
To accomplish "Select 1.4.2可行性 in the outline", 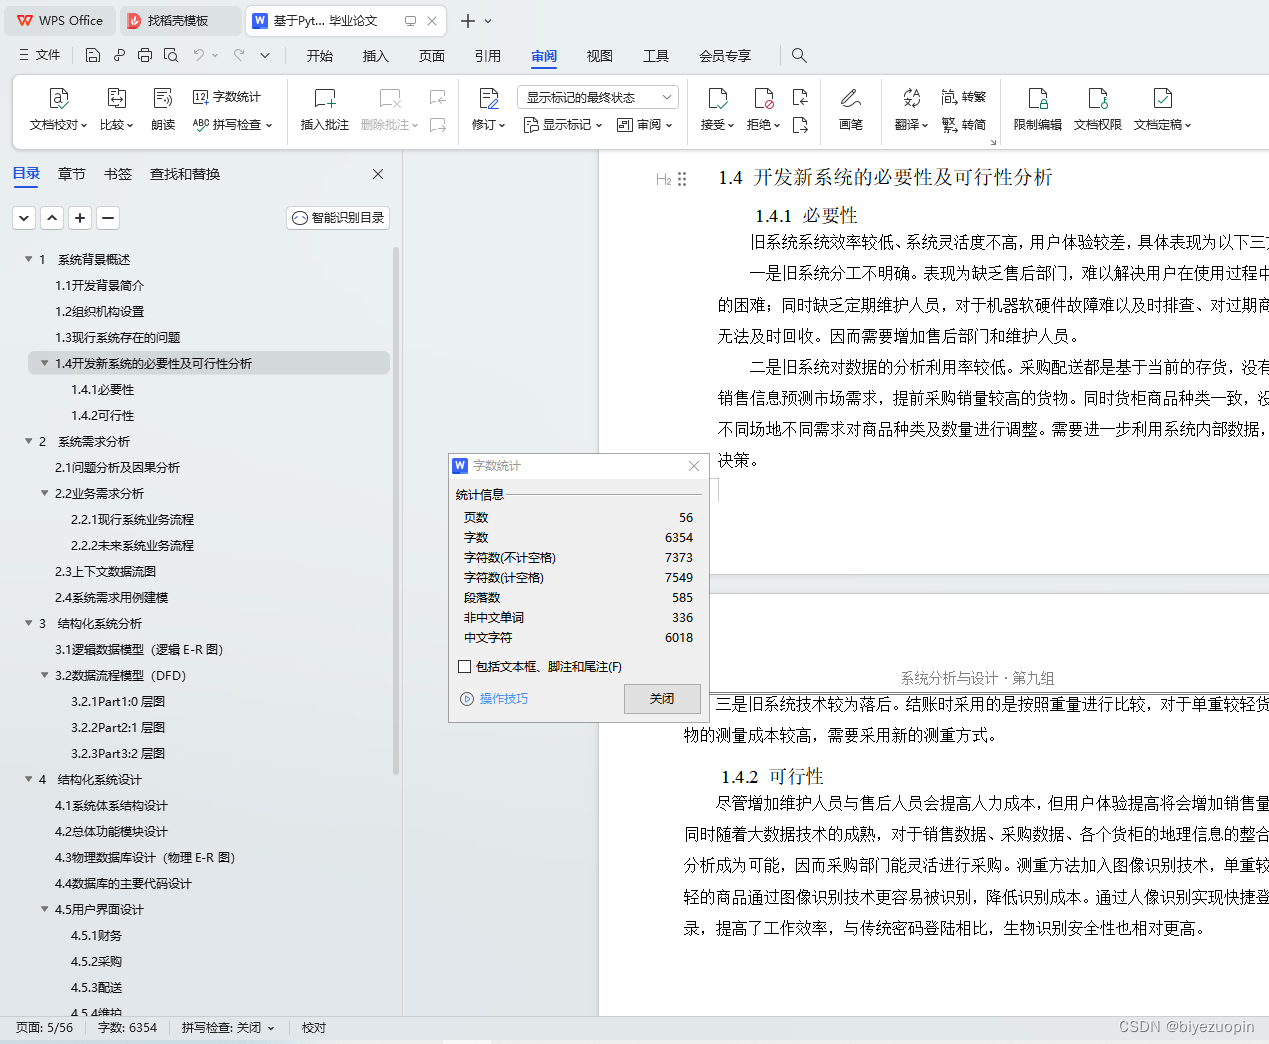I will [x=102, y=415].
